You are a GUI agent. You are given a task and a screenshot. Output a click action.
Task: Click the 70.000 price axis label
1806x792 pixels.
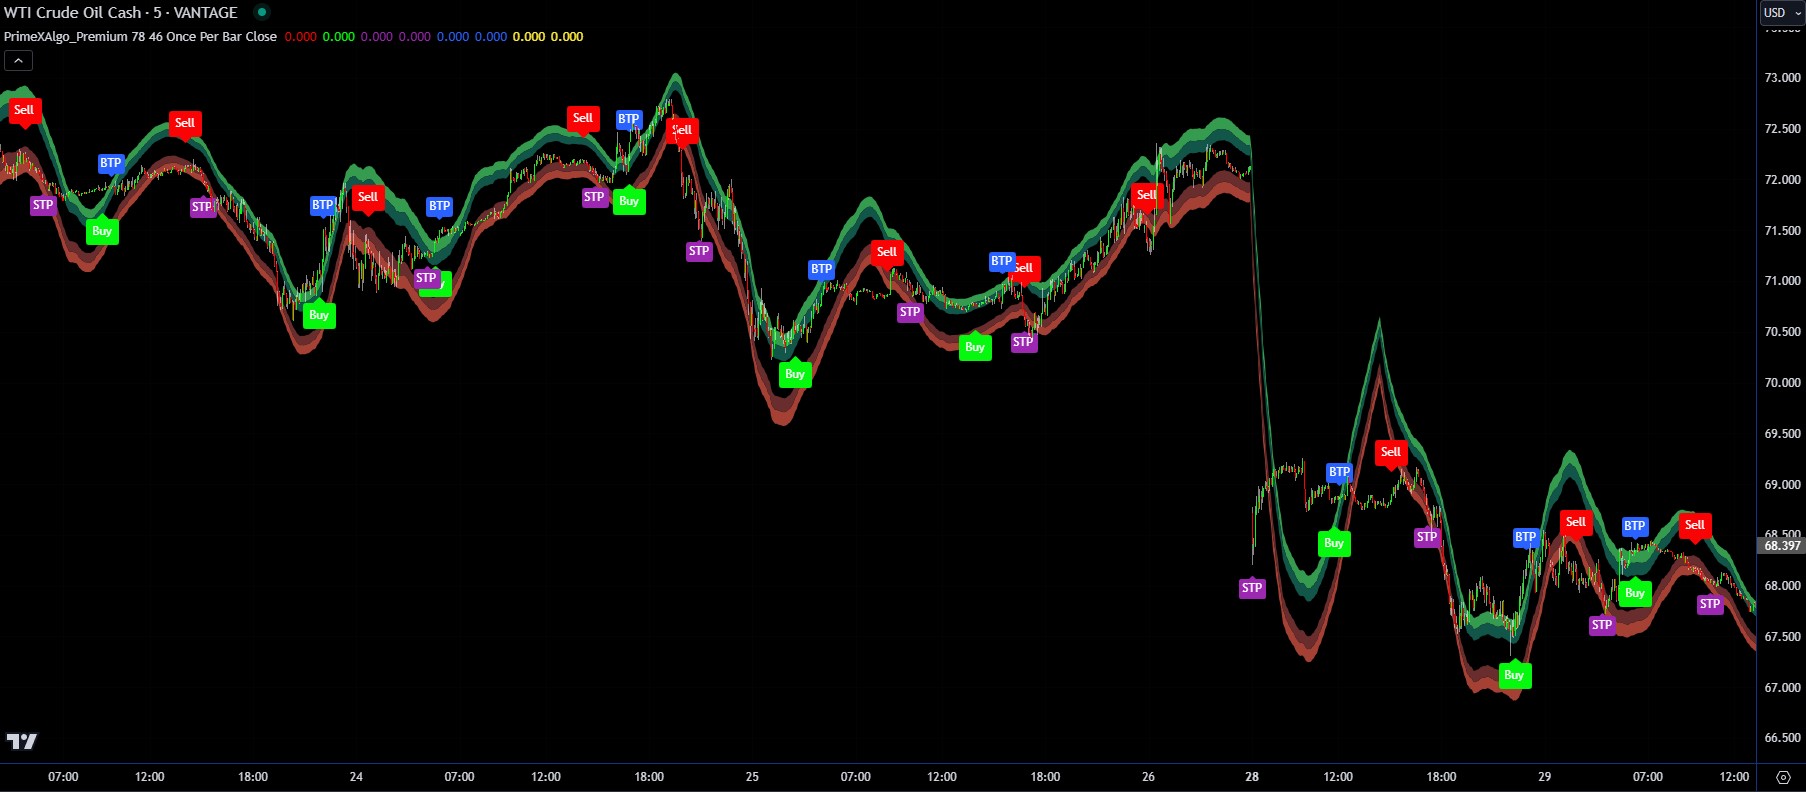[1782, 383]
